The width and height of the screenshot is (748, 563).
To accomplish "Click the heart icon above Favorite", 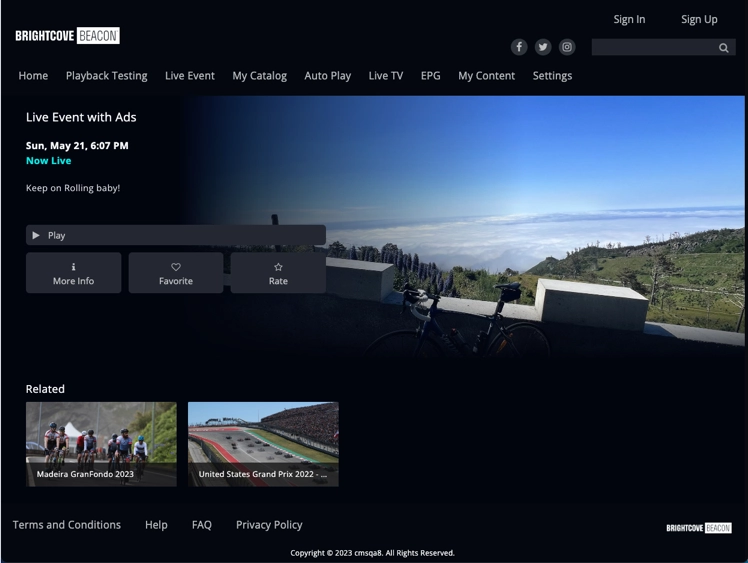I will click(176, 267).
